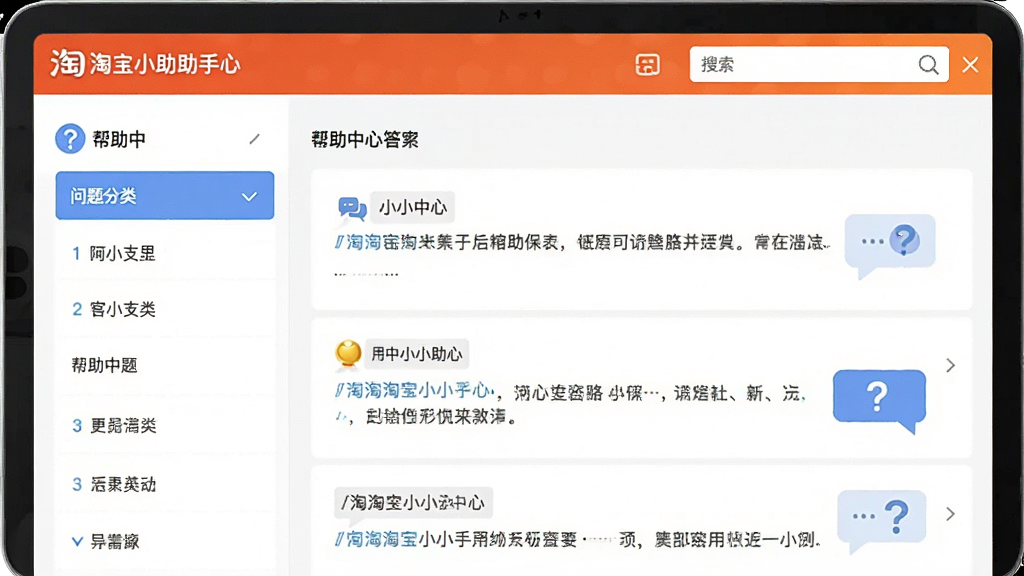Open the 帮助中题 sidebar entry
Image resolution: width=1024 pixels, height=576 pixels.
(x=165, y=365)
